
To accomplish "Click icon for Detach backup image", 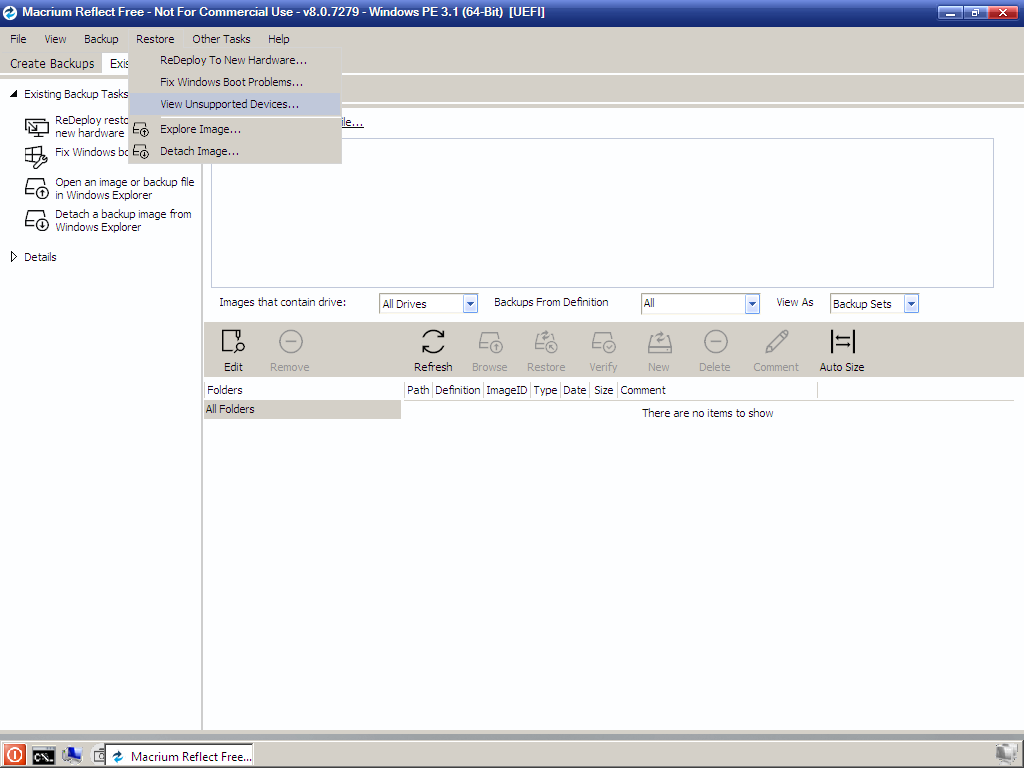I will click(x=37, y=220).
